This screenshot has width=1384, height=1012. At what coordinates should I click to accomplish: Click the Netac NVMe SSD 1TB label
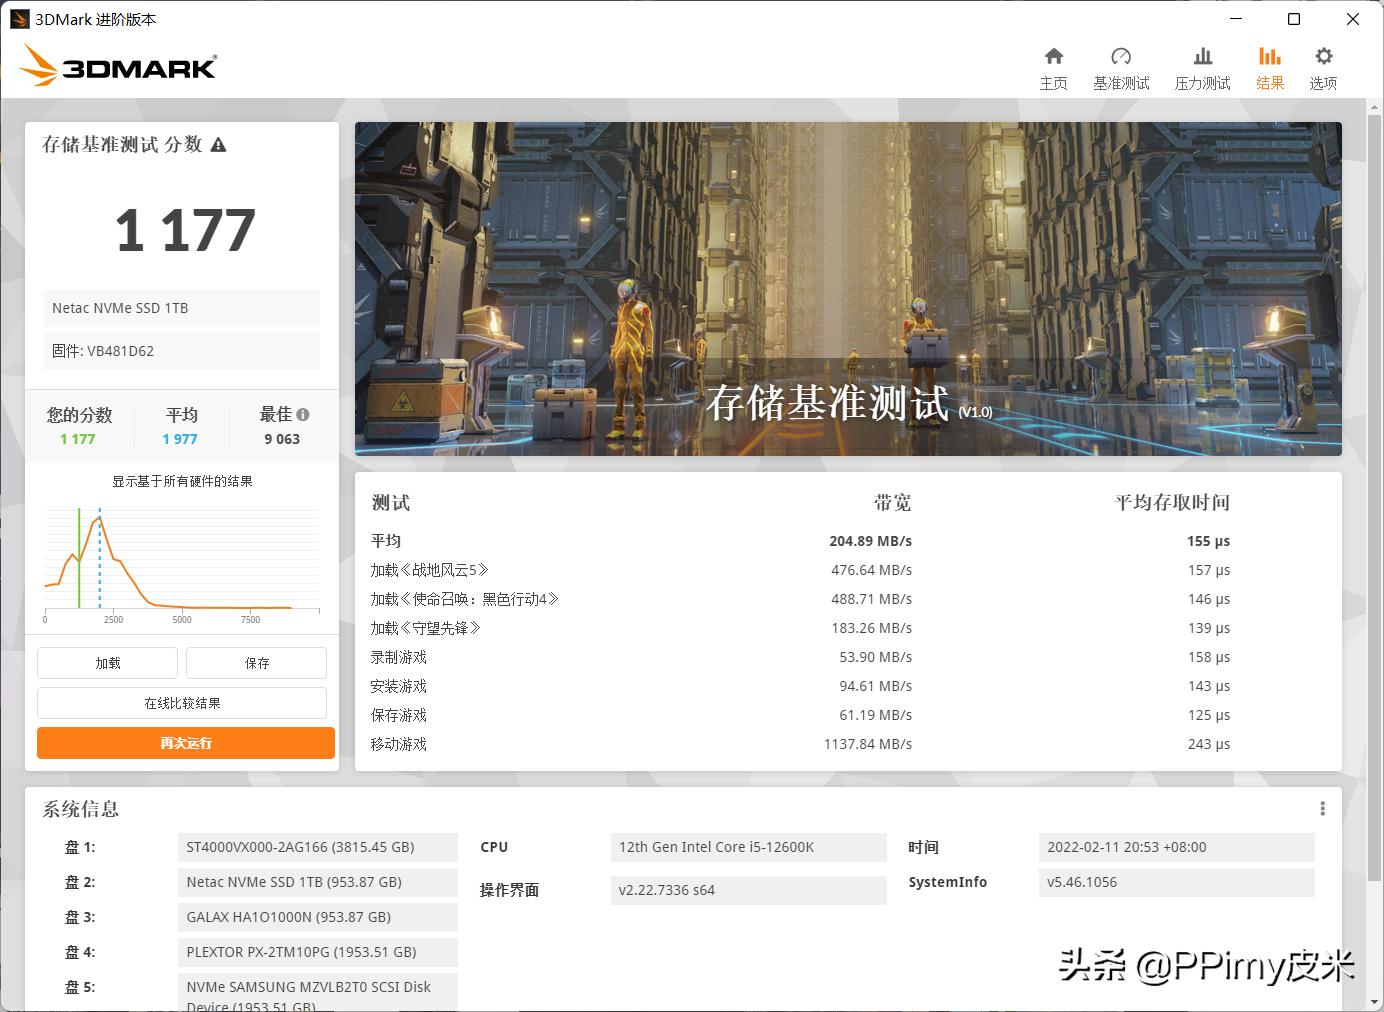(181, 308)
